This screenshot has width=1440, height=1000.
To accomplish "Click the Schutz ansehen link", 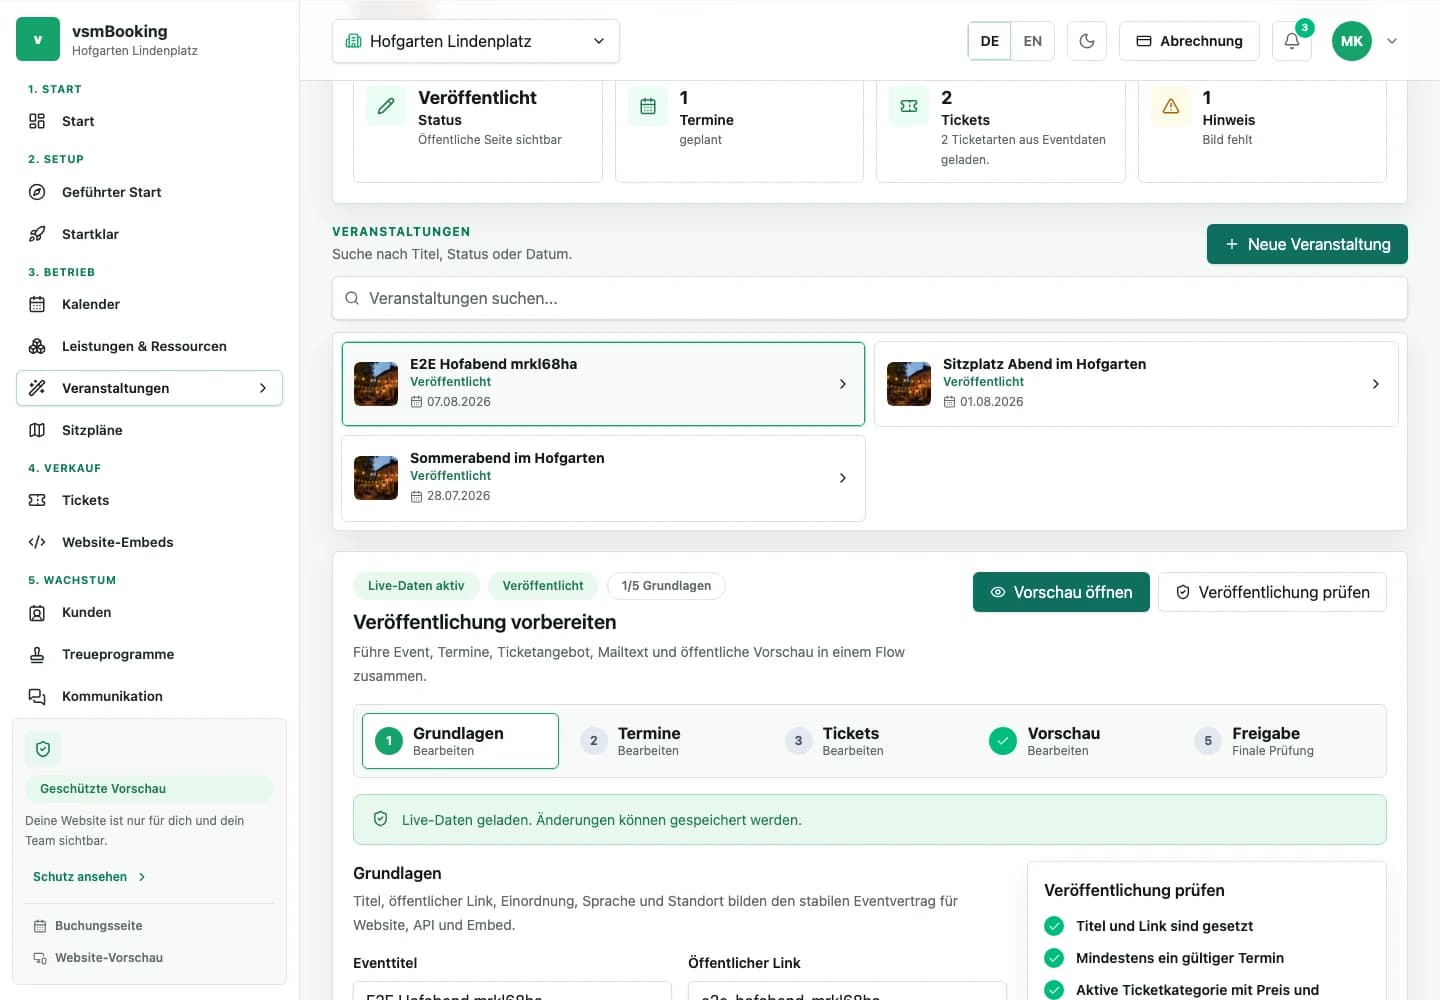I will tap(89, 877).
